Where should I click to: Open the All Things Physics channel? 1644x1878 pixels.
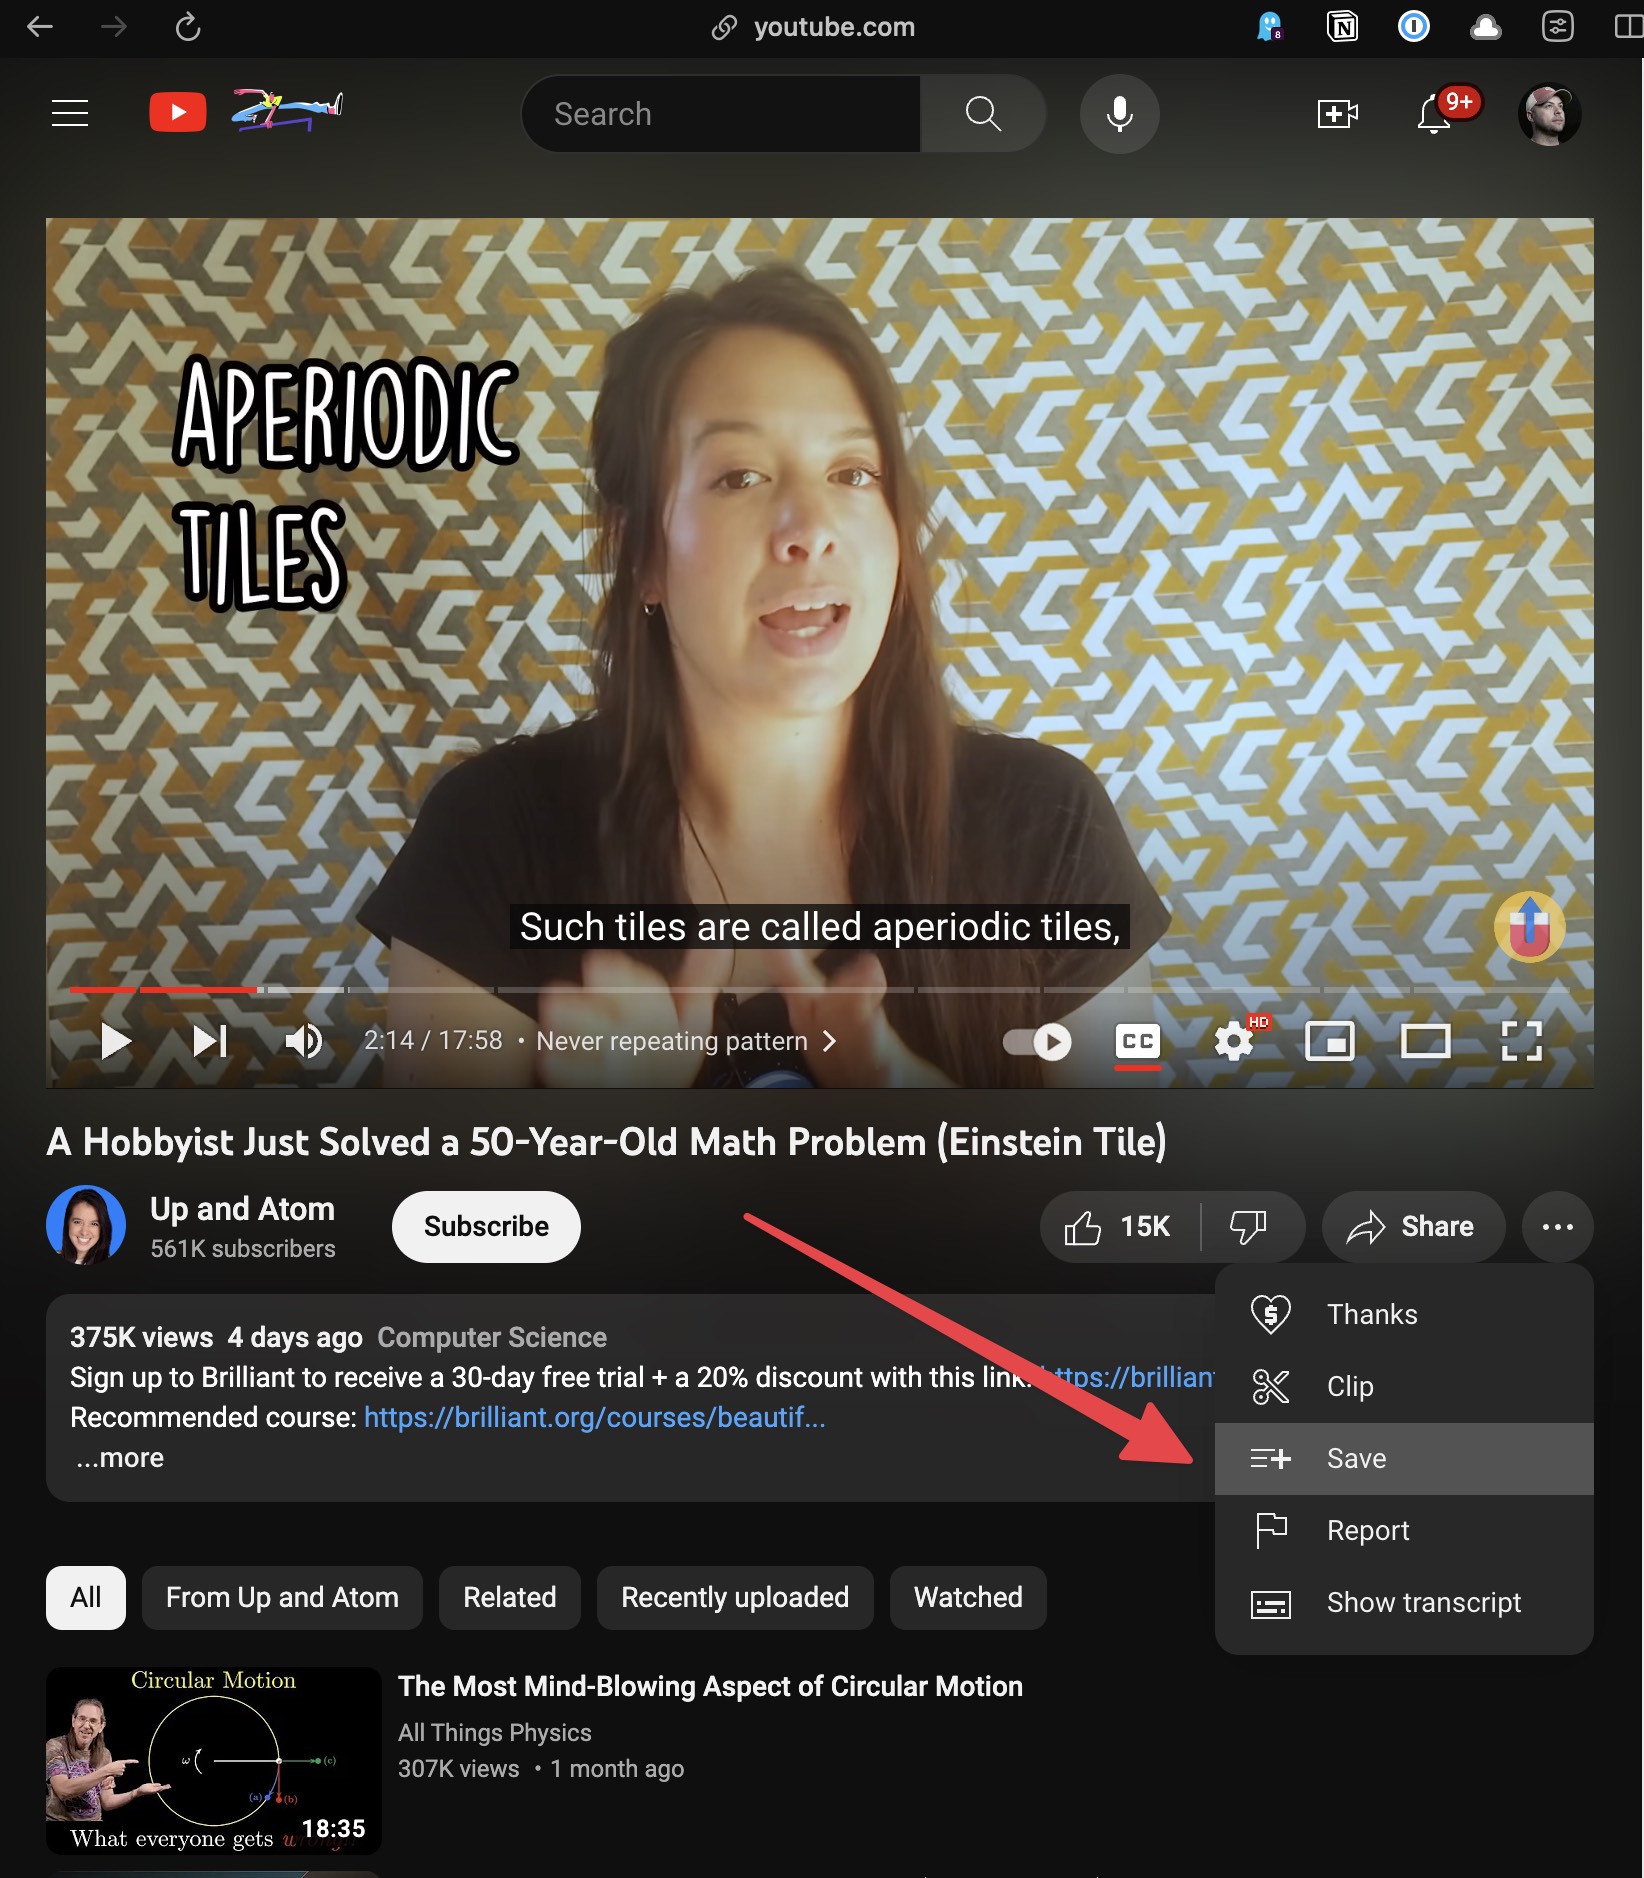pos(495,1732)
